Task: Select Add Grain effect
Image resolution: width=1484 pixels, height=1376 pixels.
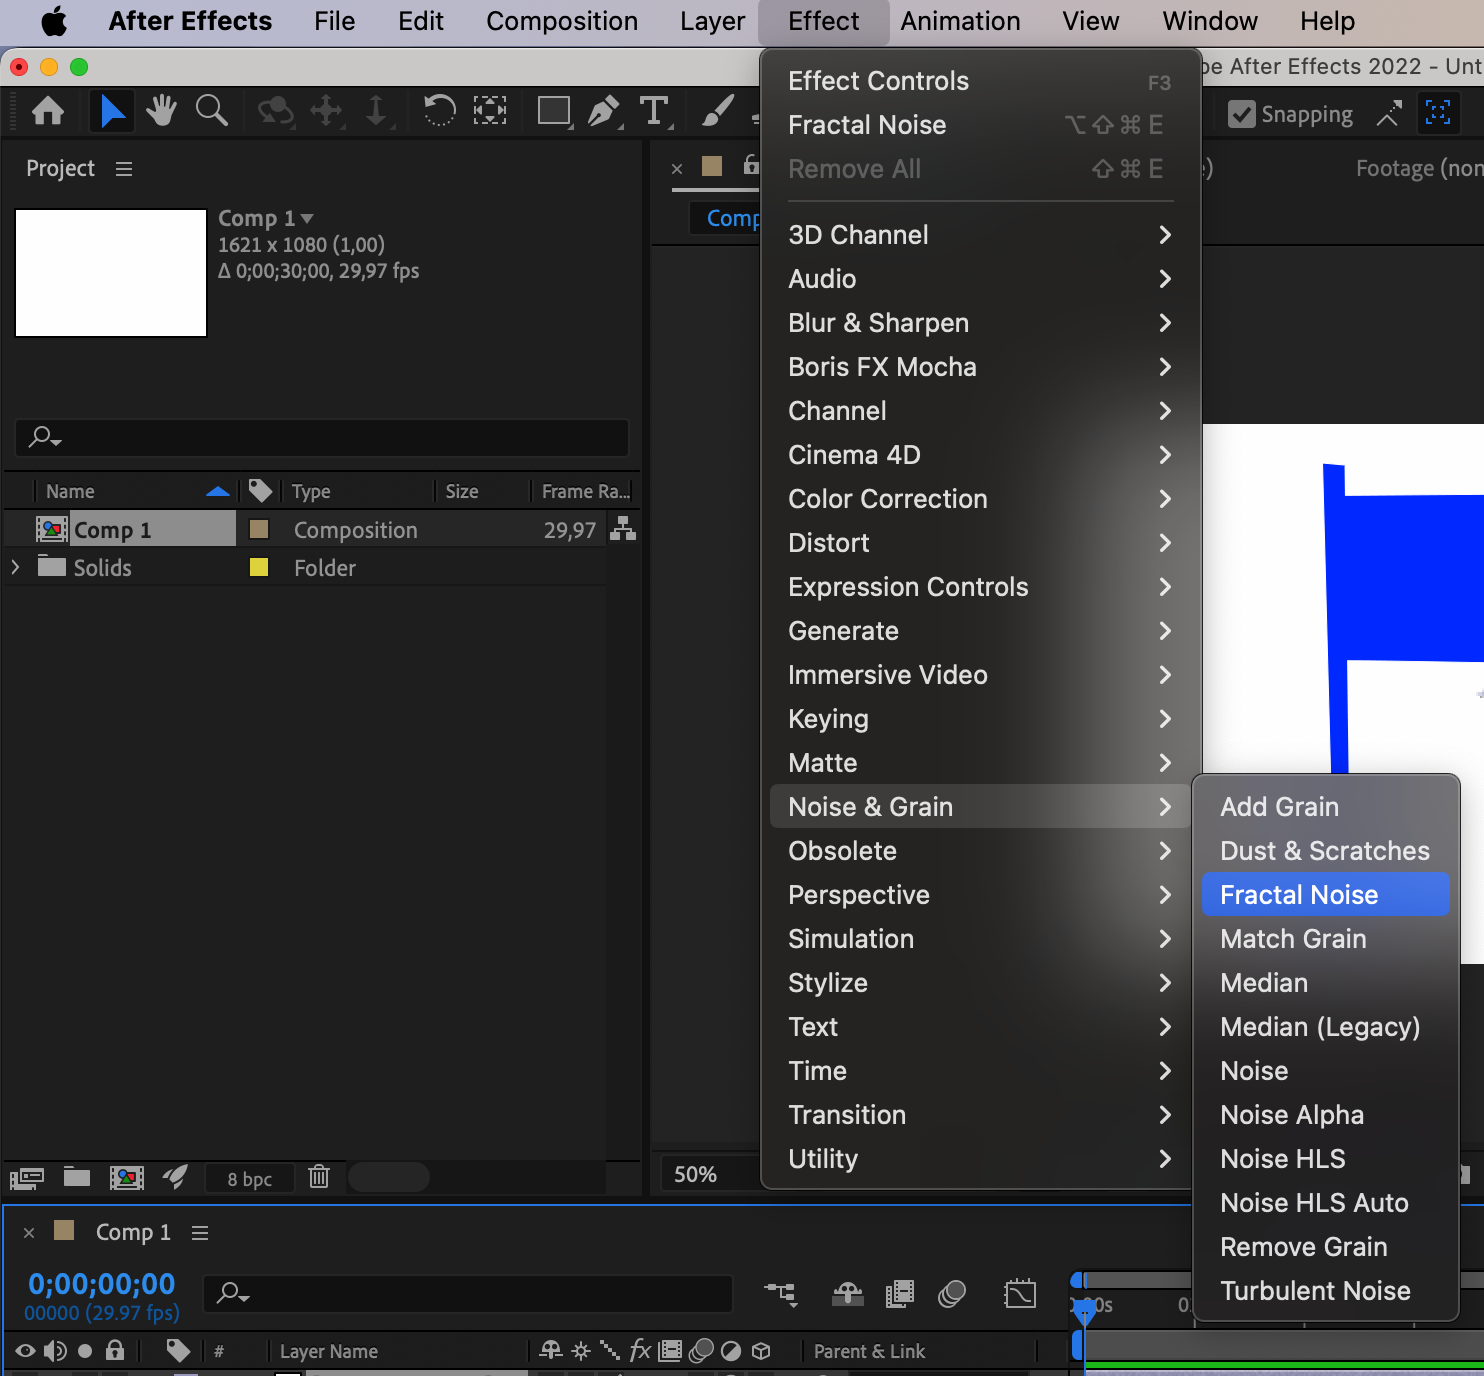Action: point(1325,807)
